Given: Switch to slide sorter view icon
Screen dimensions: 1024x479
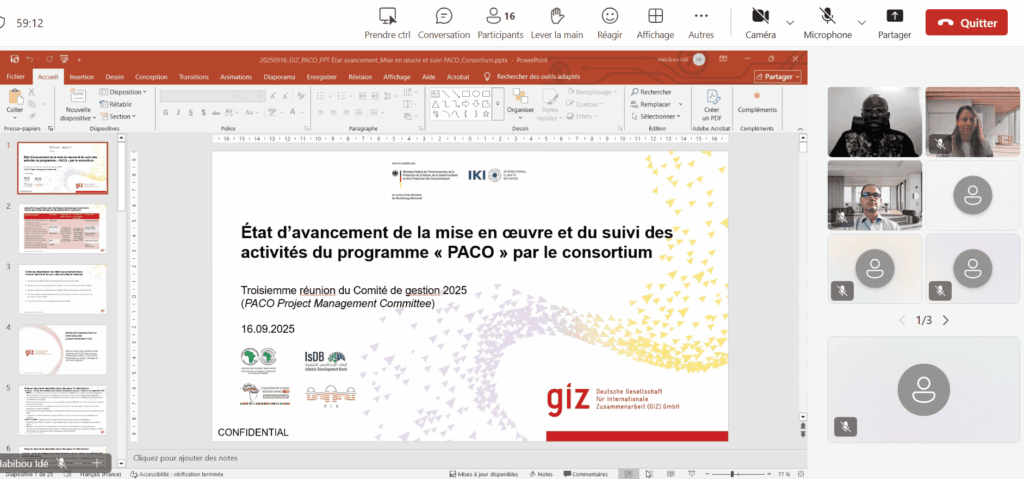Looking at the screenshot, I should (x=648, y=474).
